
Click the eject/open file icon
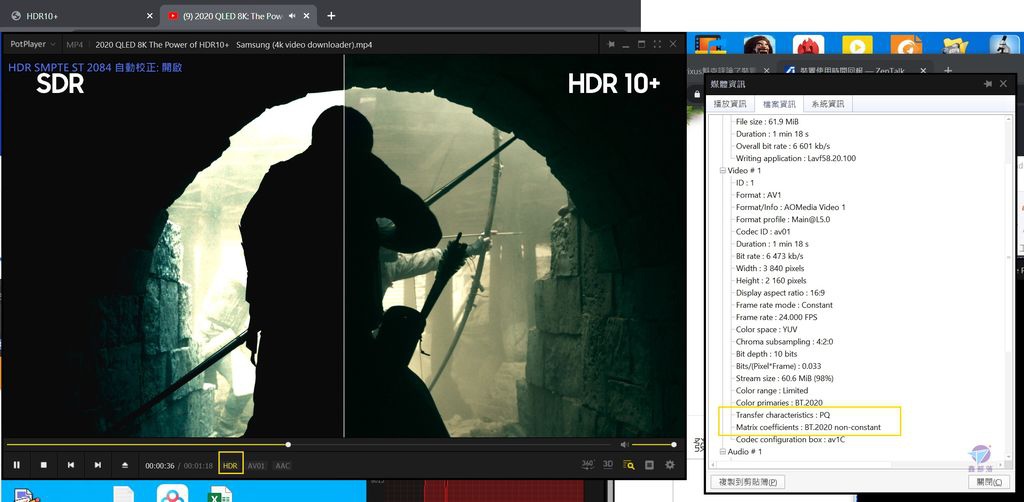point(125,465)
